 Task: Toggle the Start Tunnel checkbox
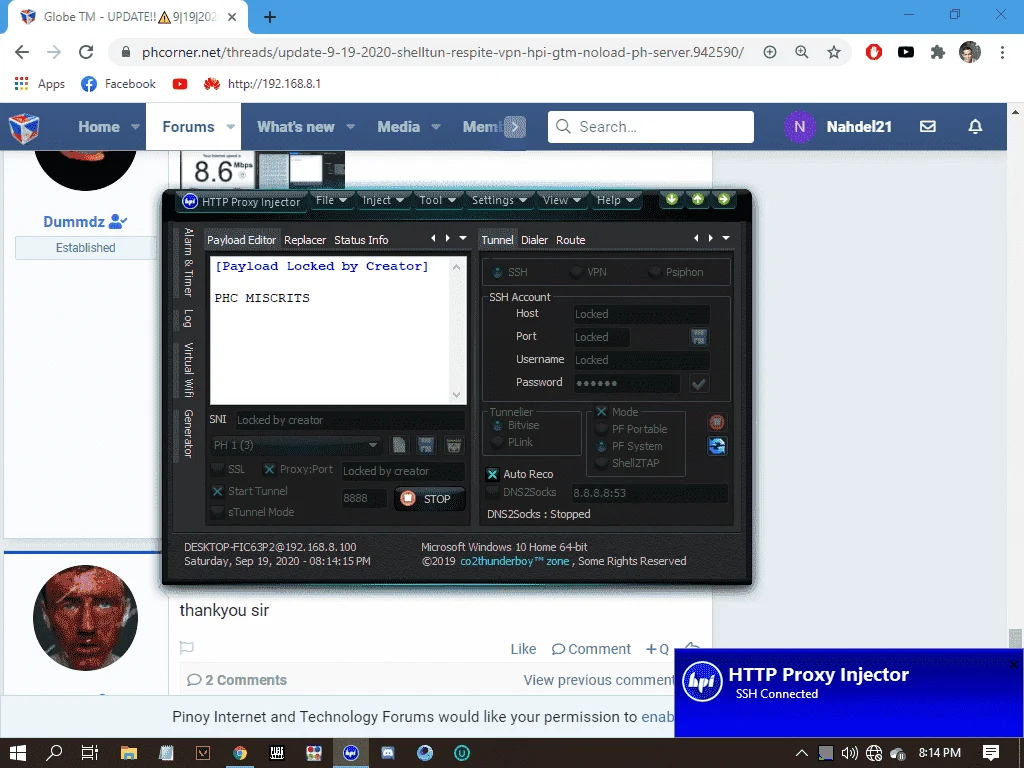click(x=217, y=491)
